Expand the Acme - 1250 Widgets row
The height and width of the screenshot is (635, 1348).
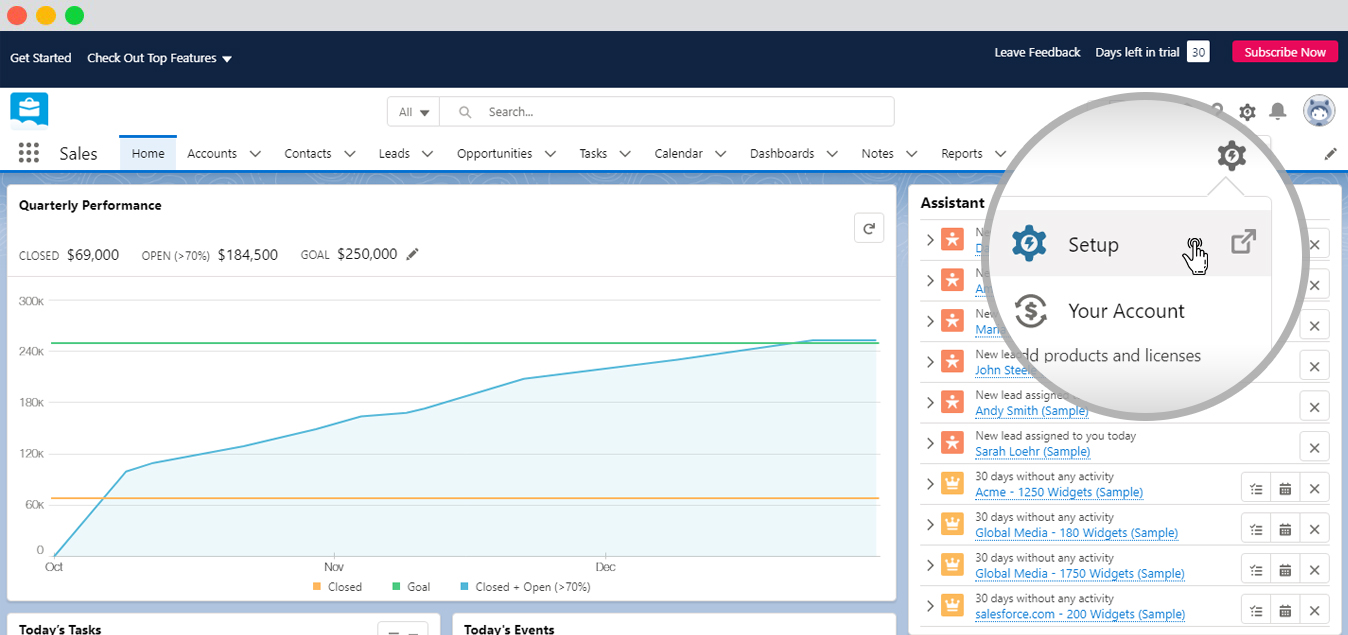(930, 484)
